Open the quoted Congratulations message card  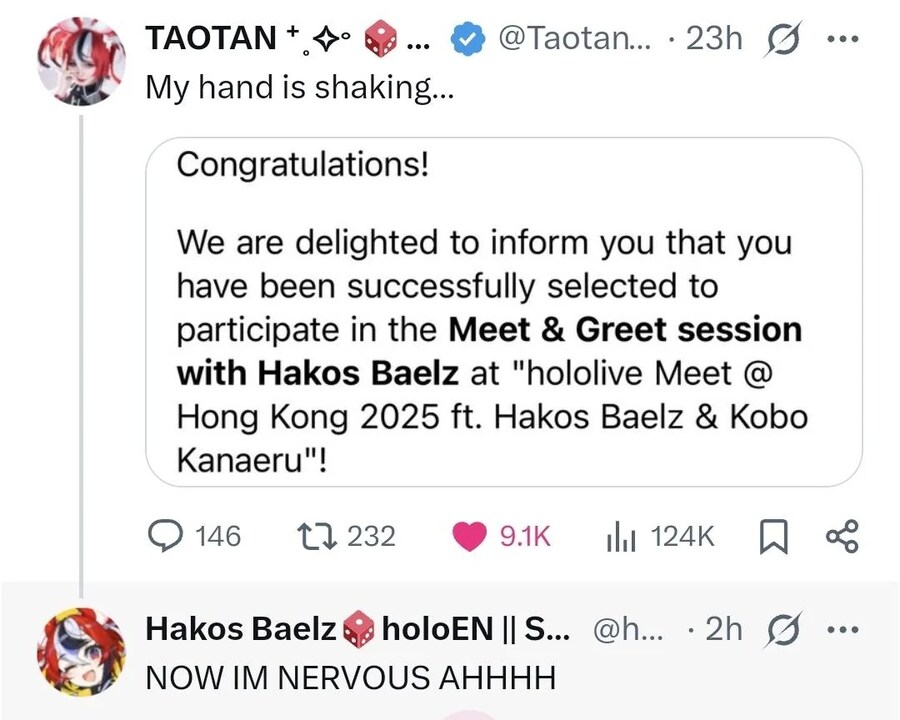coord(504,311)
